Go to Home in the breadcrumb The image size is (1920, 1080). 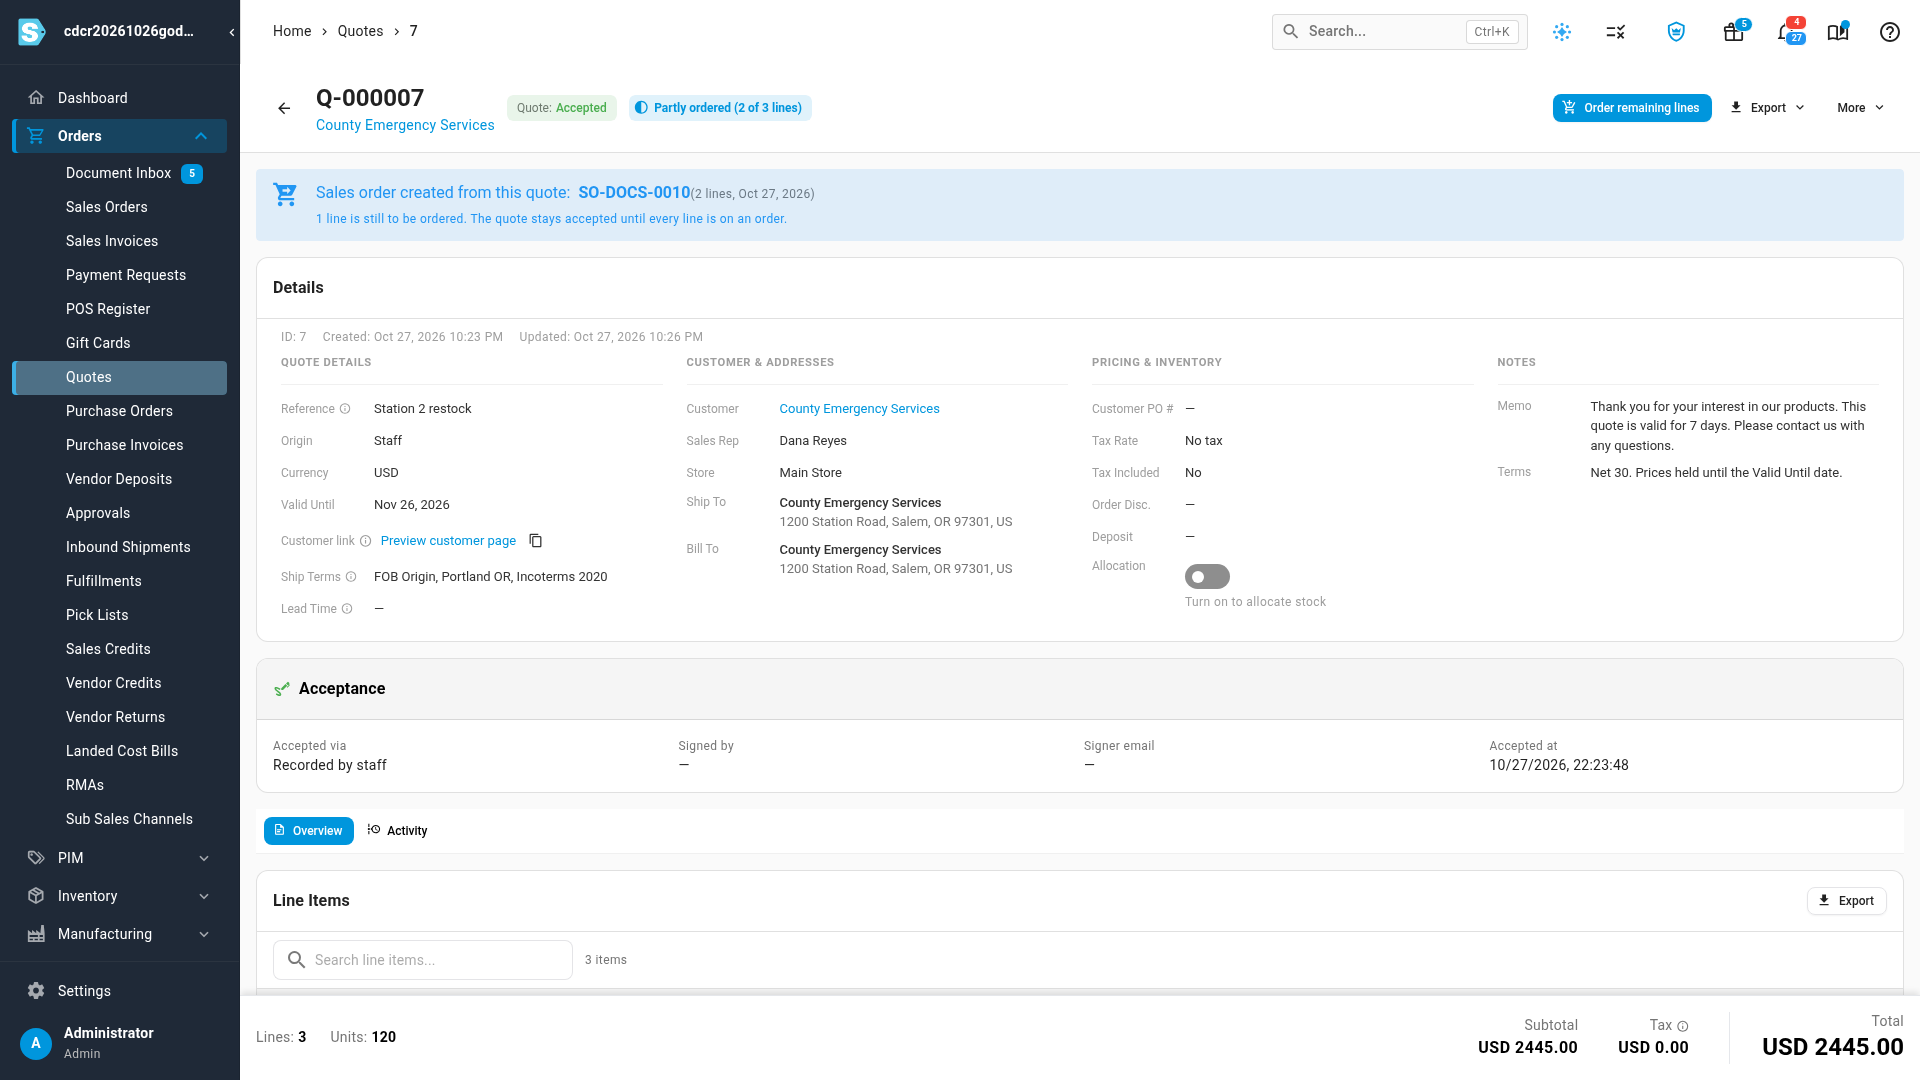point(292,31)
